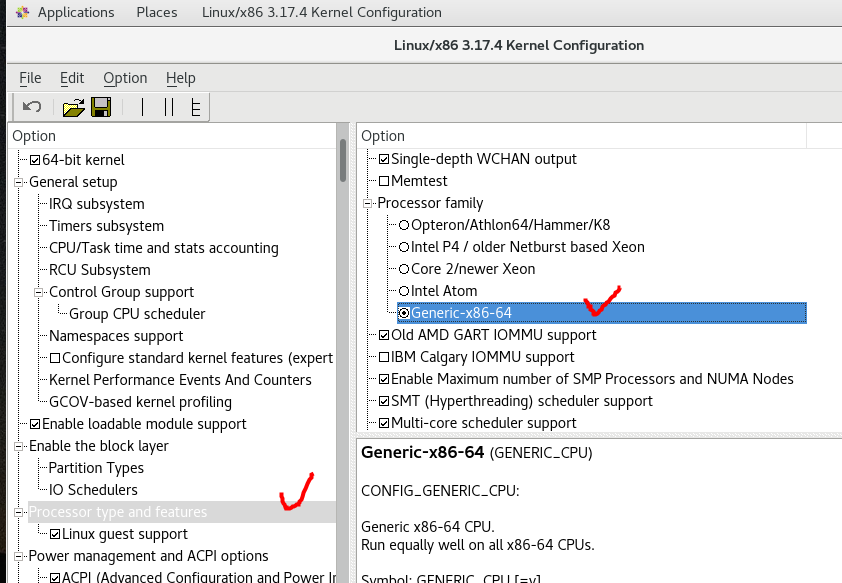The width and height of the screenshot is (842, 583).
Task: Open the Places system menu
Action: [157, 12]
